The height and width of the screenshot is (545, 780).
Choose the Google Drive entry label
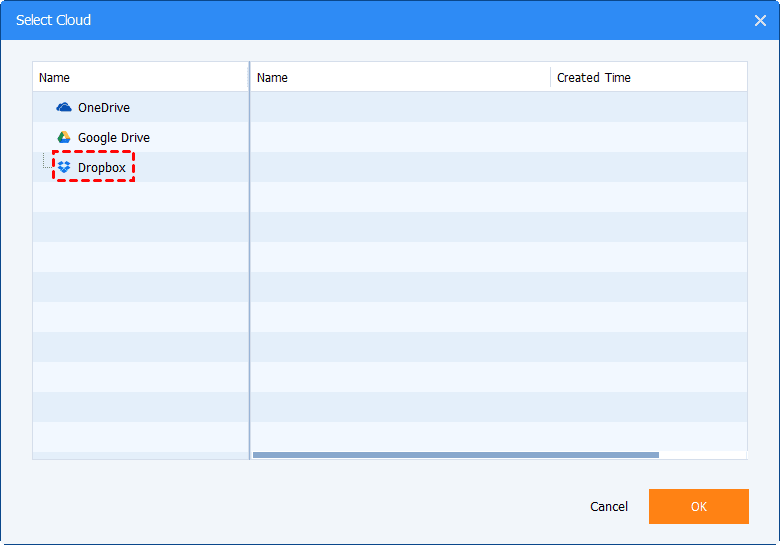(114, 138)
